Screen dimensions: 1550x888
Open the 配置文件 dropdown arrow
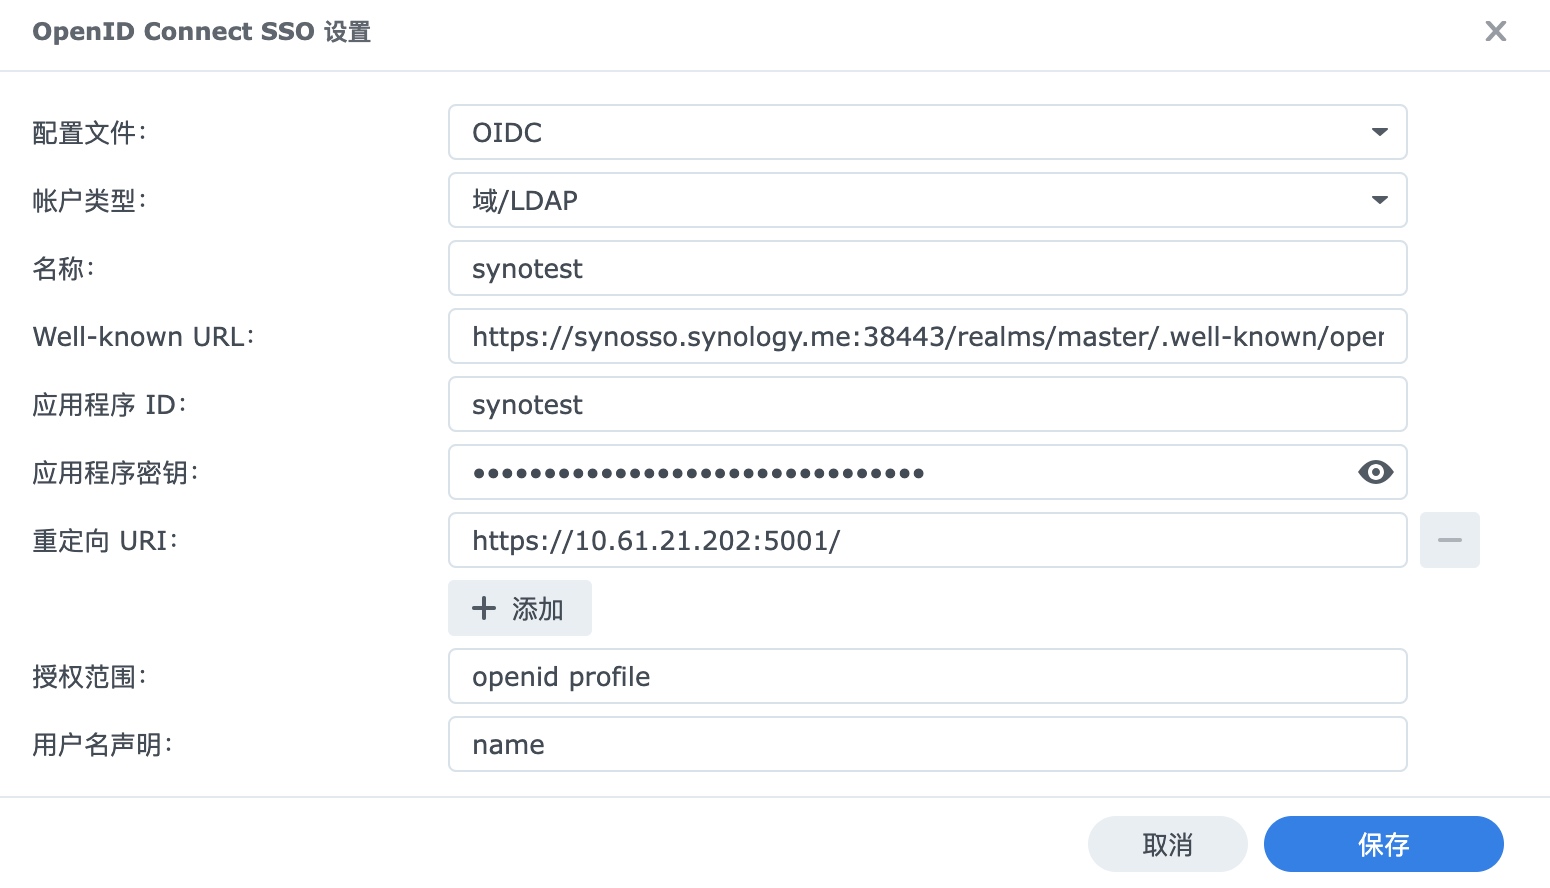point(1380,132)
